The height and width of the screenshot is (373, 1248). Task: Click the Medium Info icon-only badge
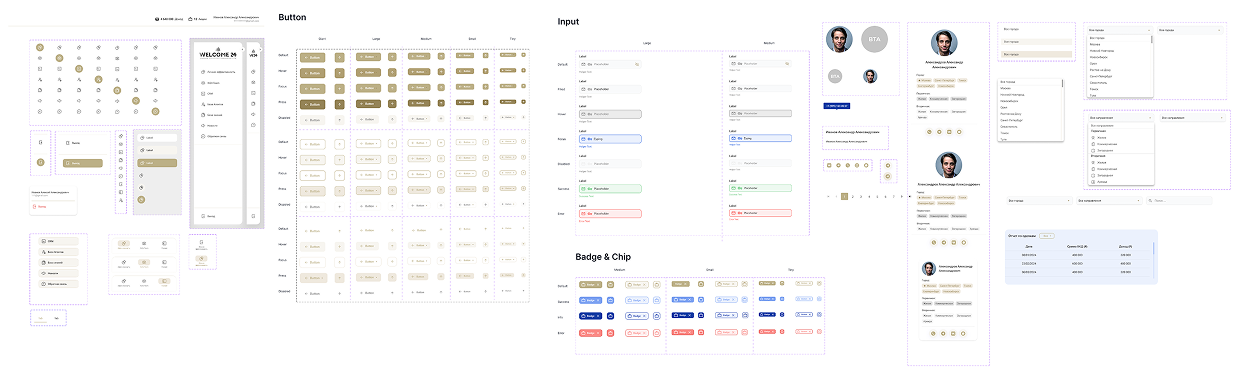(x=611, y=315)
